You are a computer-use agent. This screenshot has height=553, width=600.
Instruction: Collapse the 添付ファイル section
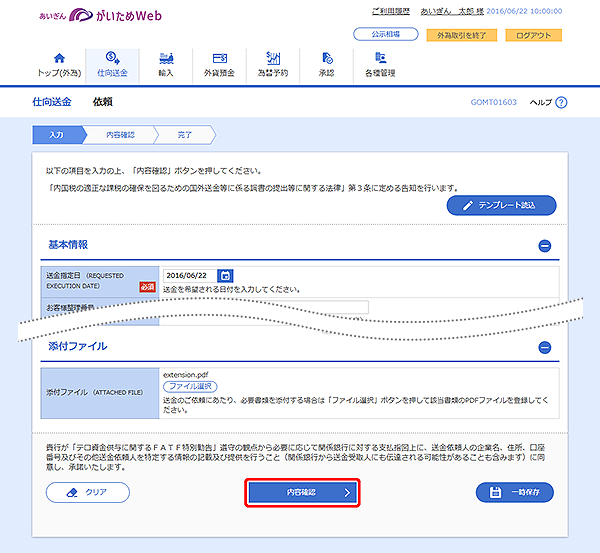[545, 347]
